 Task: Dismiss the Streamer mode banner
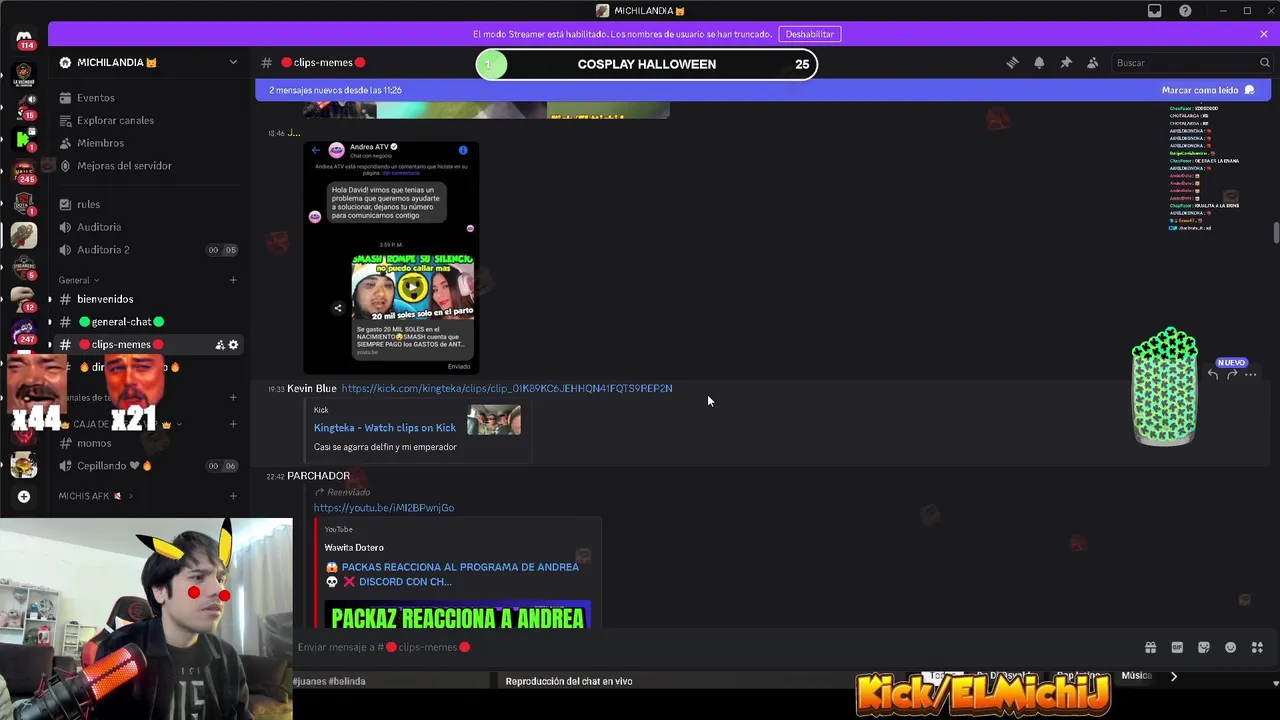click(1264, 34)
